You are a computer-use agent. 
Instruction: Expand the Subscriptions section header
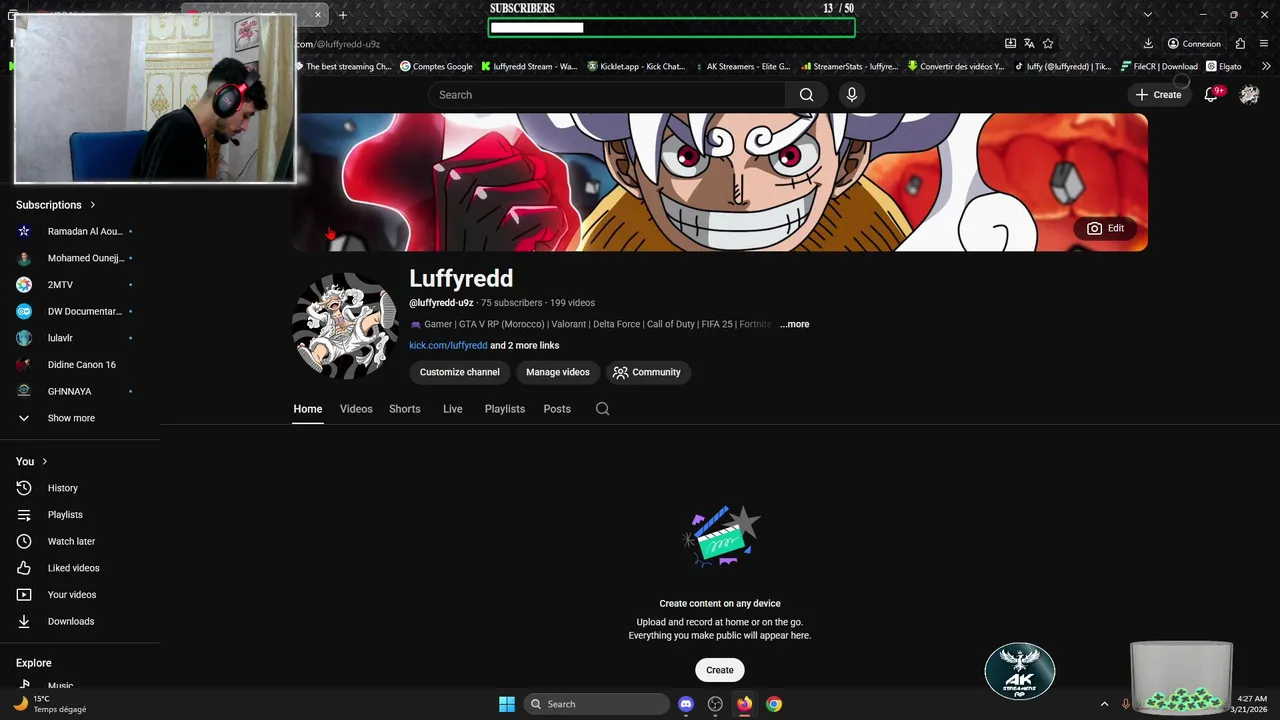click(x=56, y=205)
